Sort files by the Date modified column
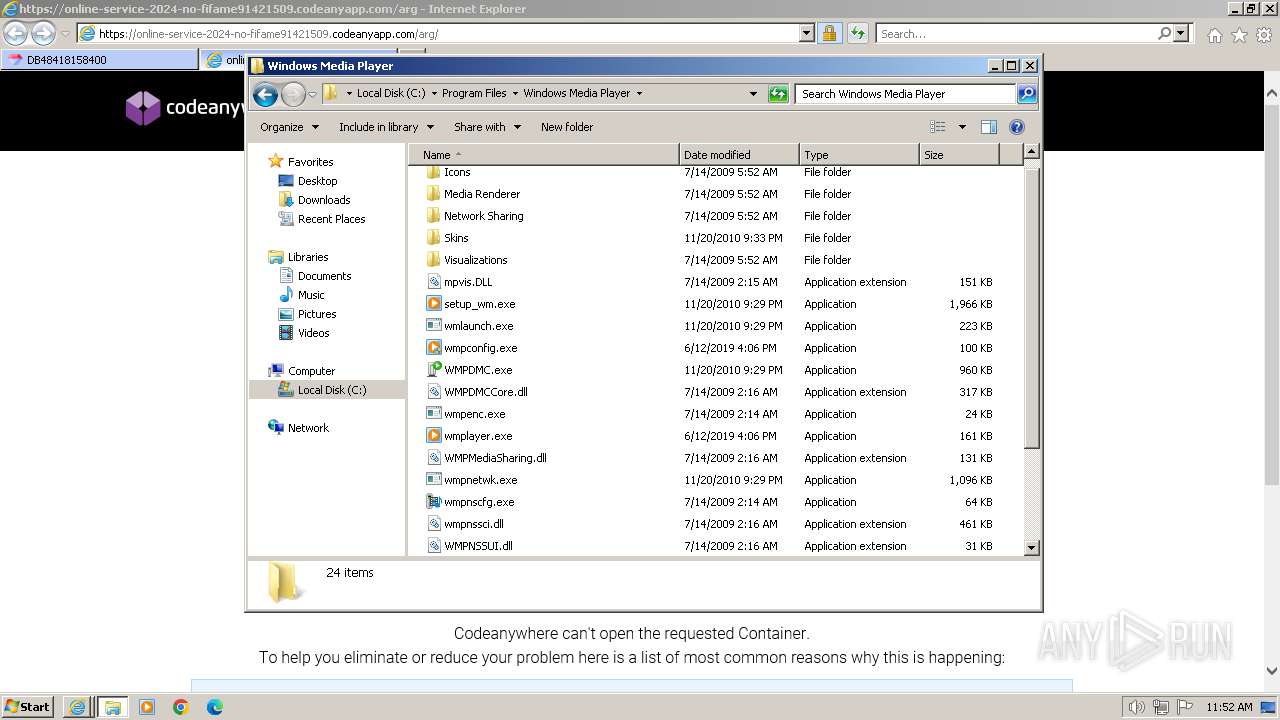This screenshot has height=720, width=1280. 739,155
